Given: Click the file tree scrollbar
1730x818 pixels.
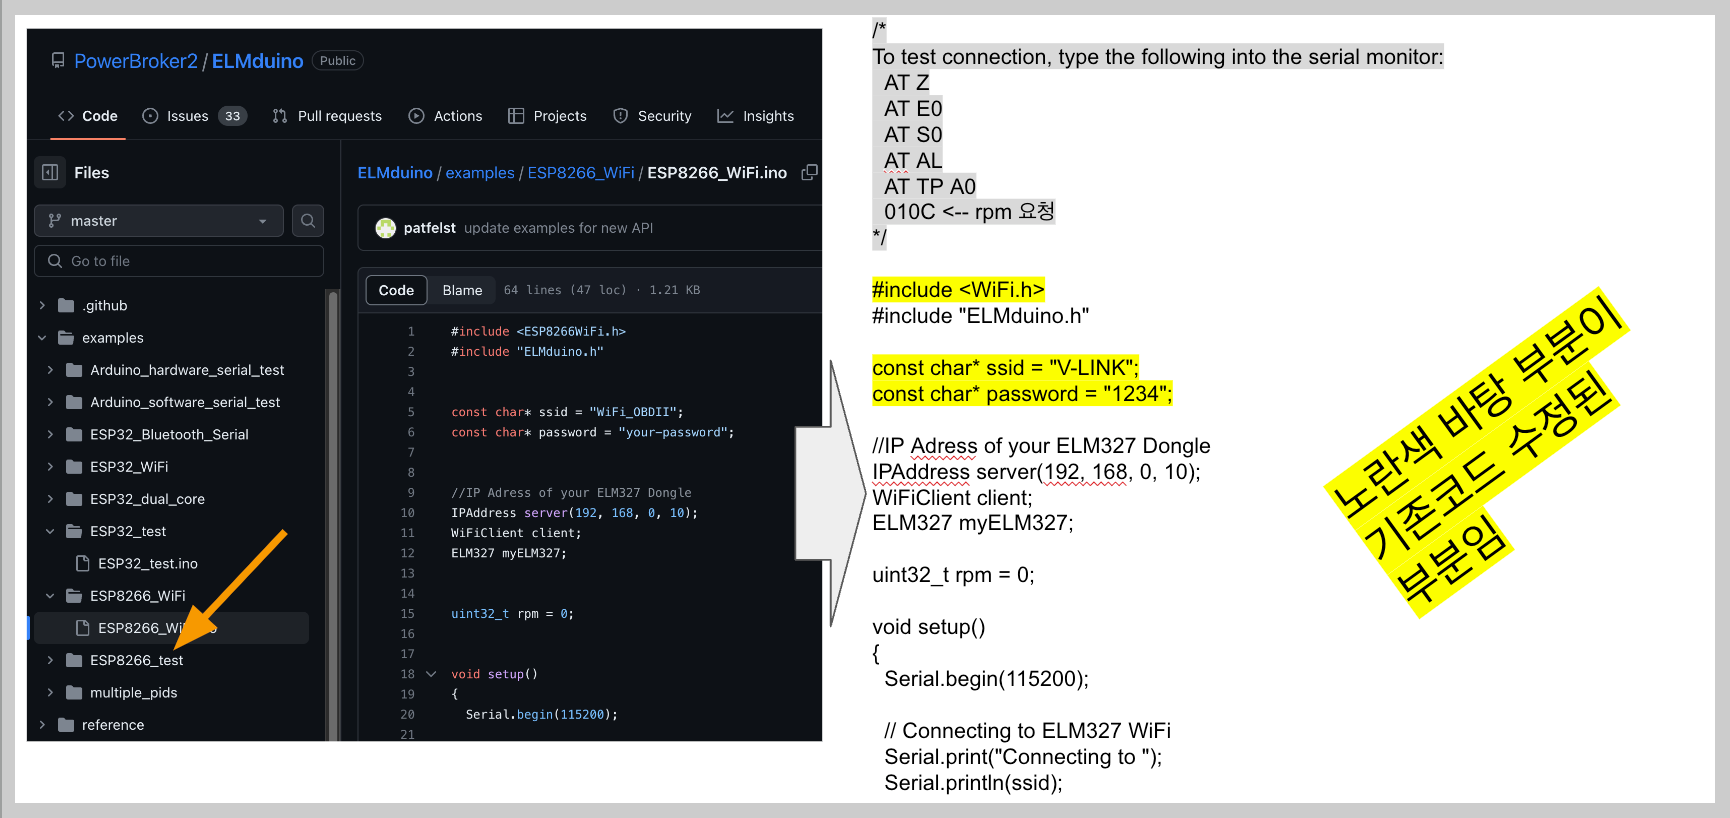Looking at the screenshot, I should (x=332, y=515).
